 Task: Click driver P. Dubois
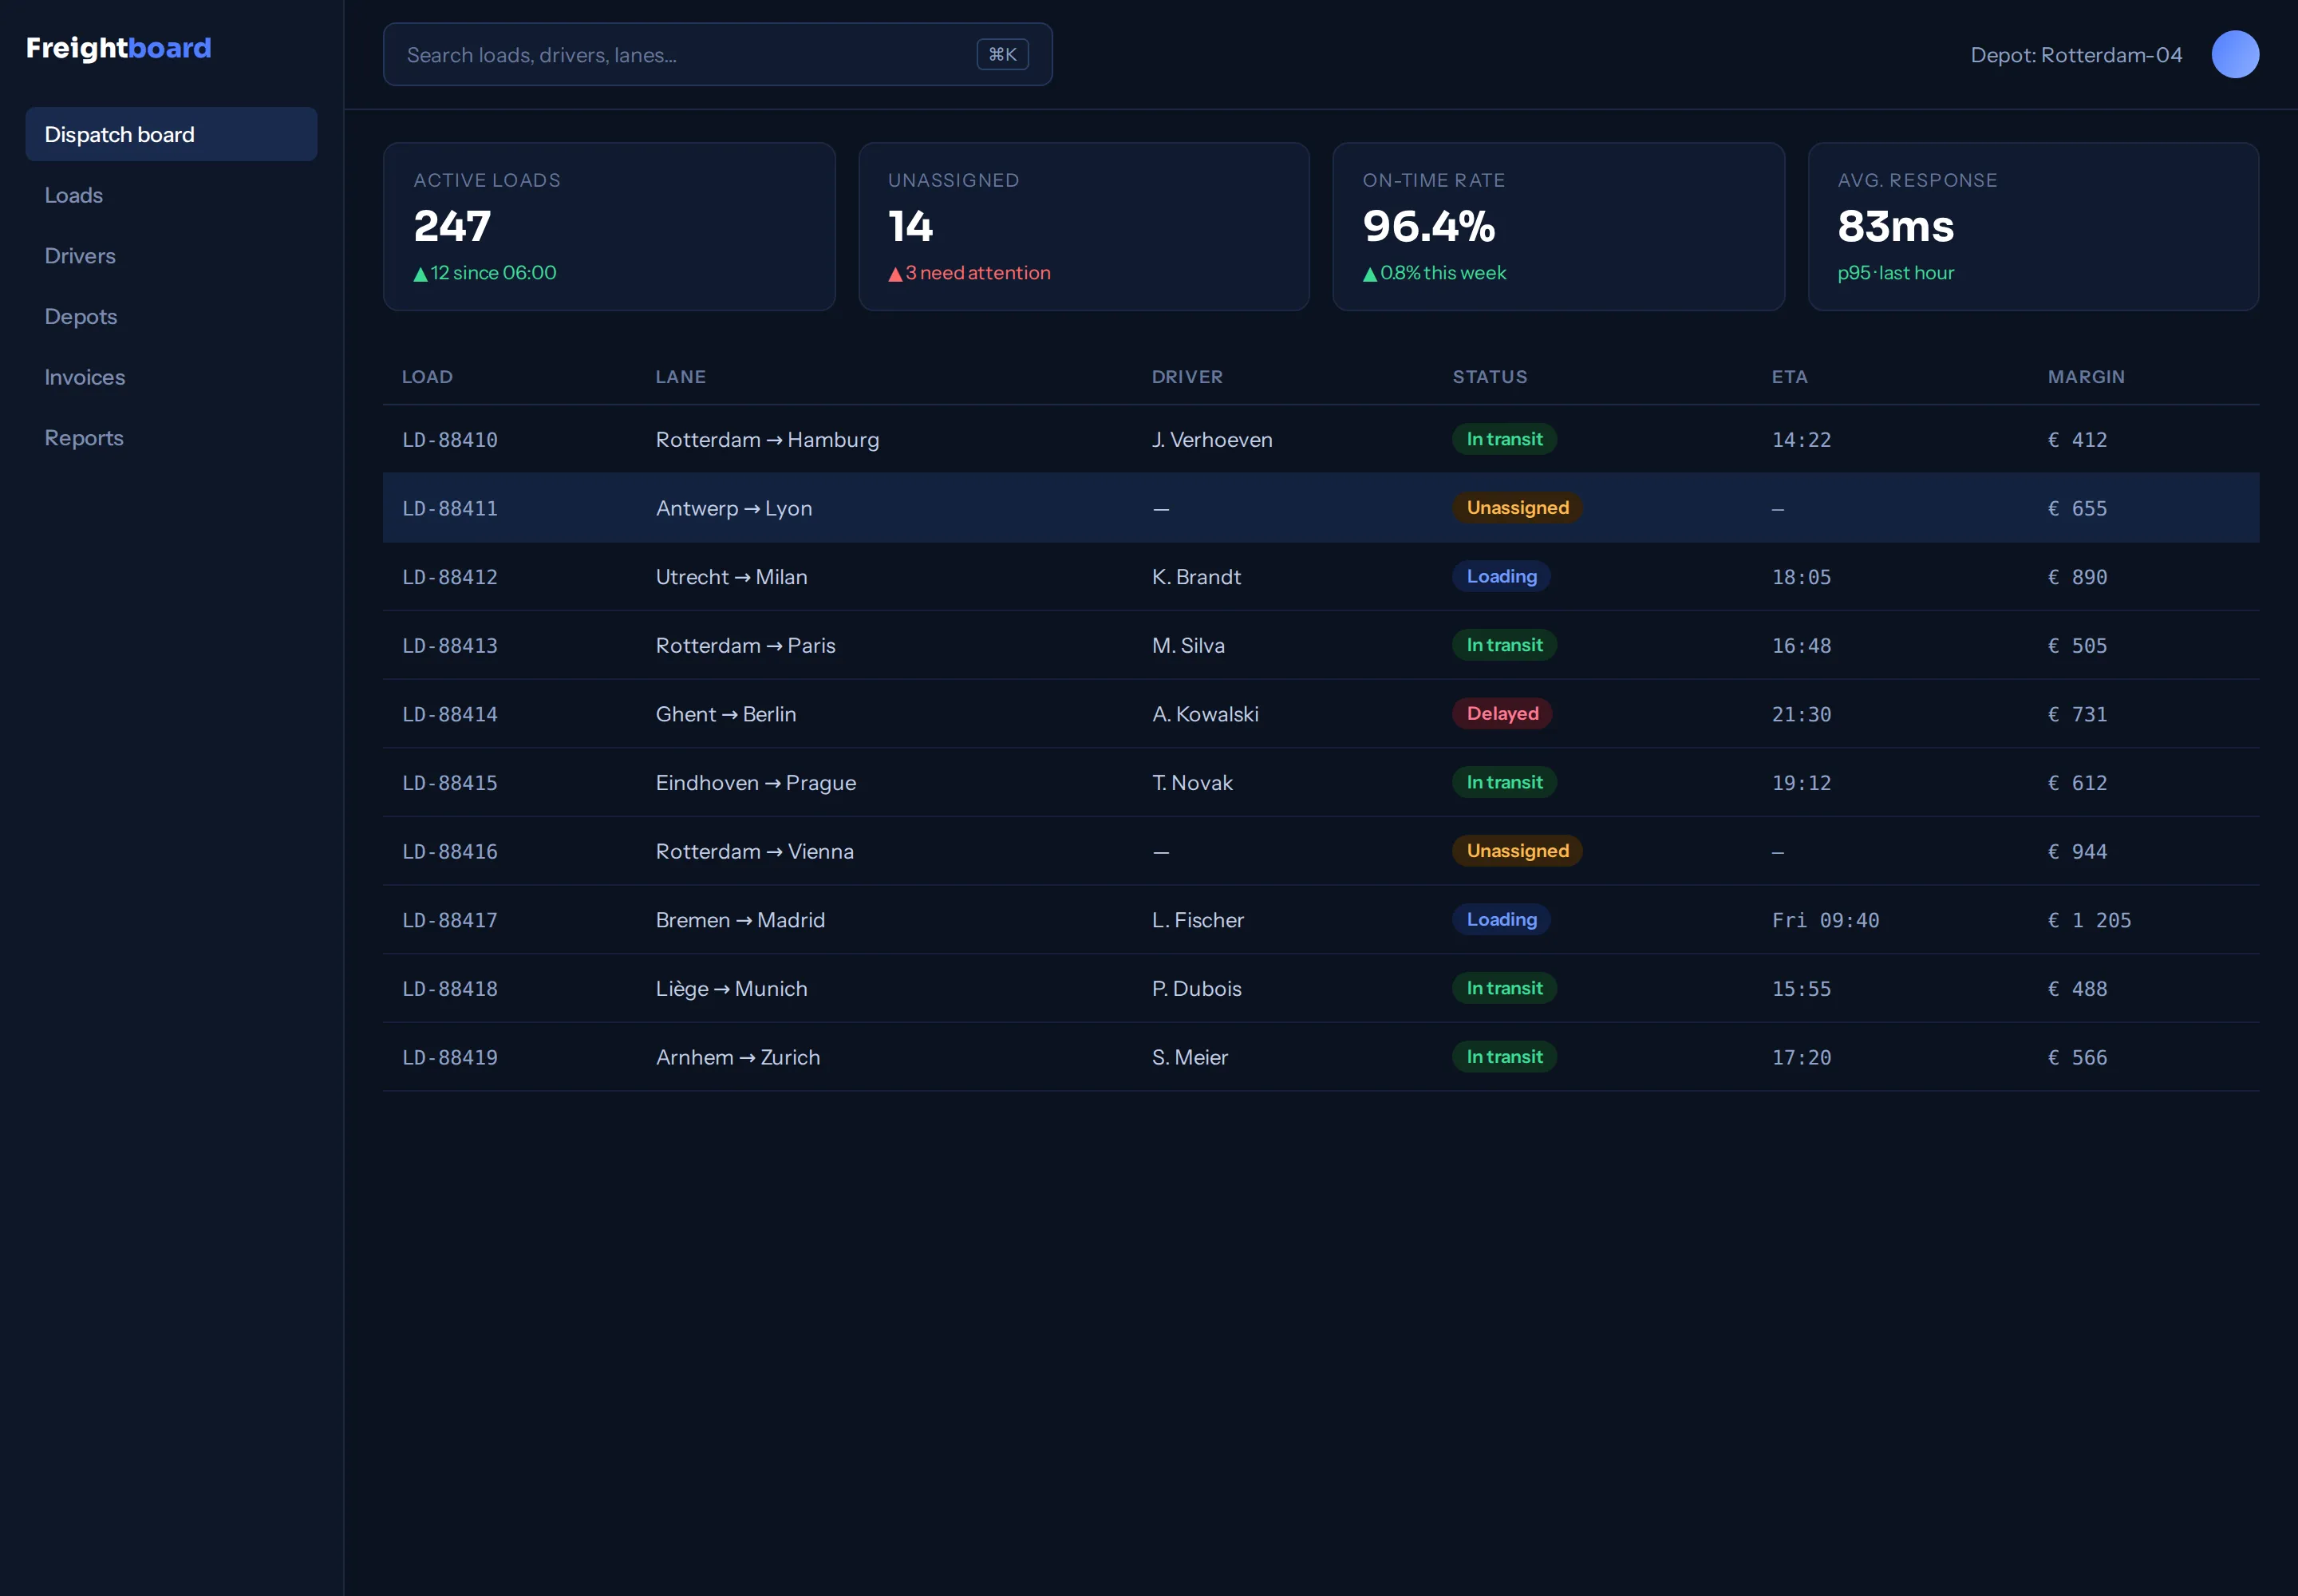click(1196, 989)
